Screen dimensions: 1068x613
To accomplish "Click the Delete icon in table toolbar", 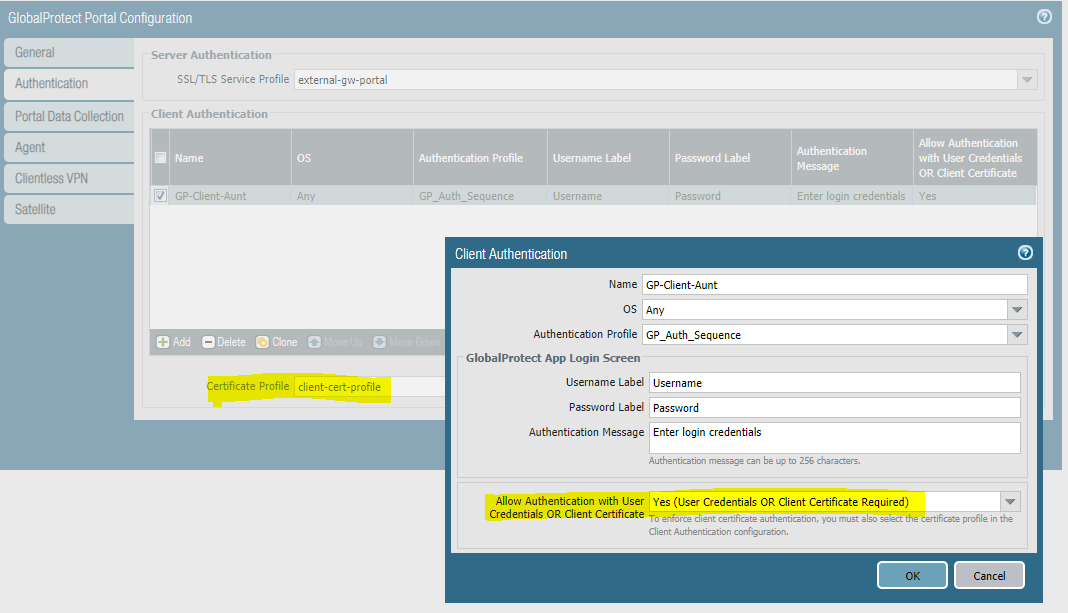I will 208,342.
